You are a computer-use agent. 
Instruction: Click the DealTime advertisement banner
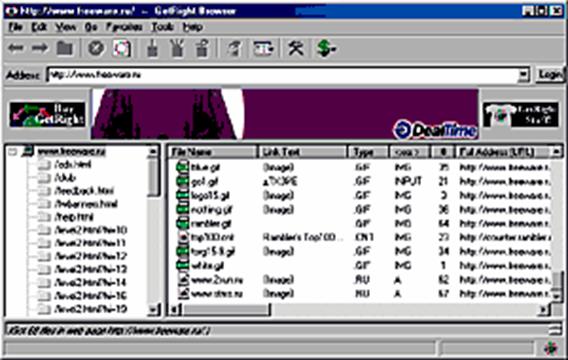tap(285, 114)
